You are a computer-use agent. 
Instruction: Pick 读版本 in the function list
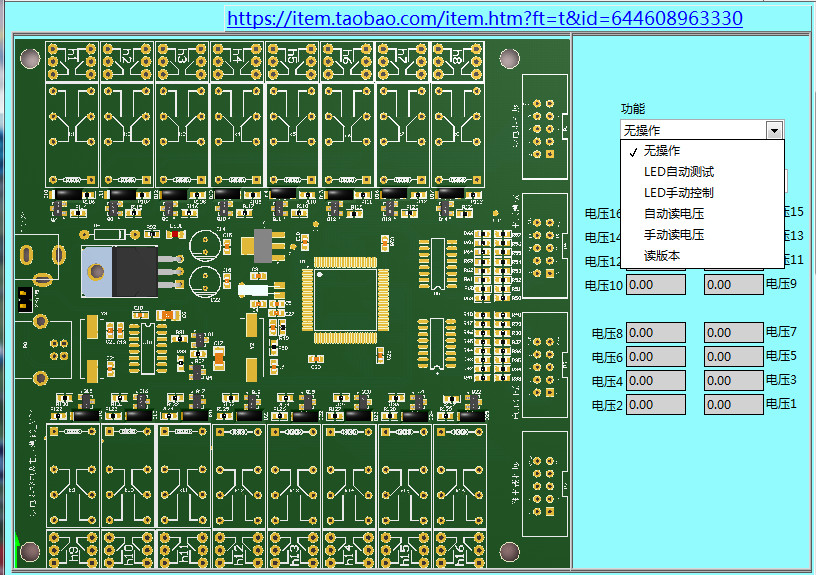[x=702, y=255]
